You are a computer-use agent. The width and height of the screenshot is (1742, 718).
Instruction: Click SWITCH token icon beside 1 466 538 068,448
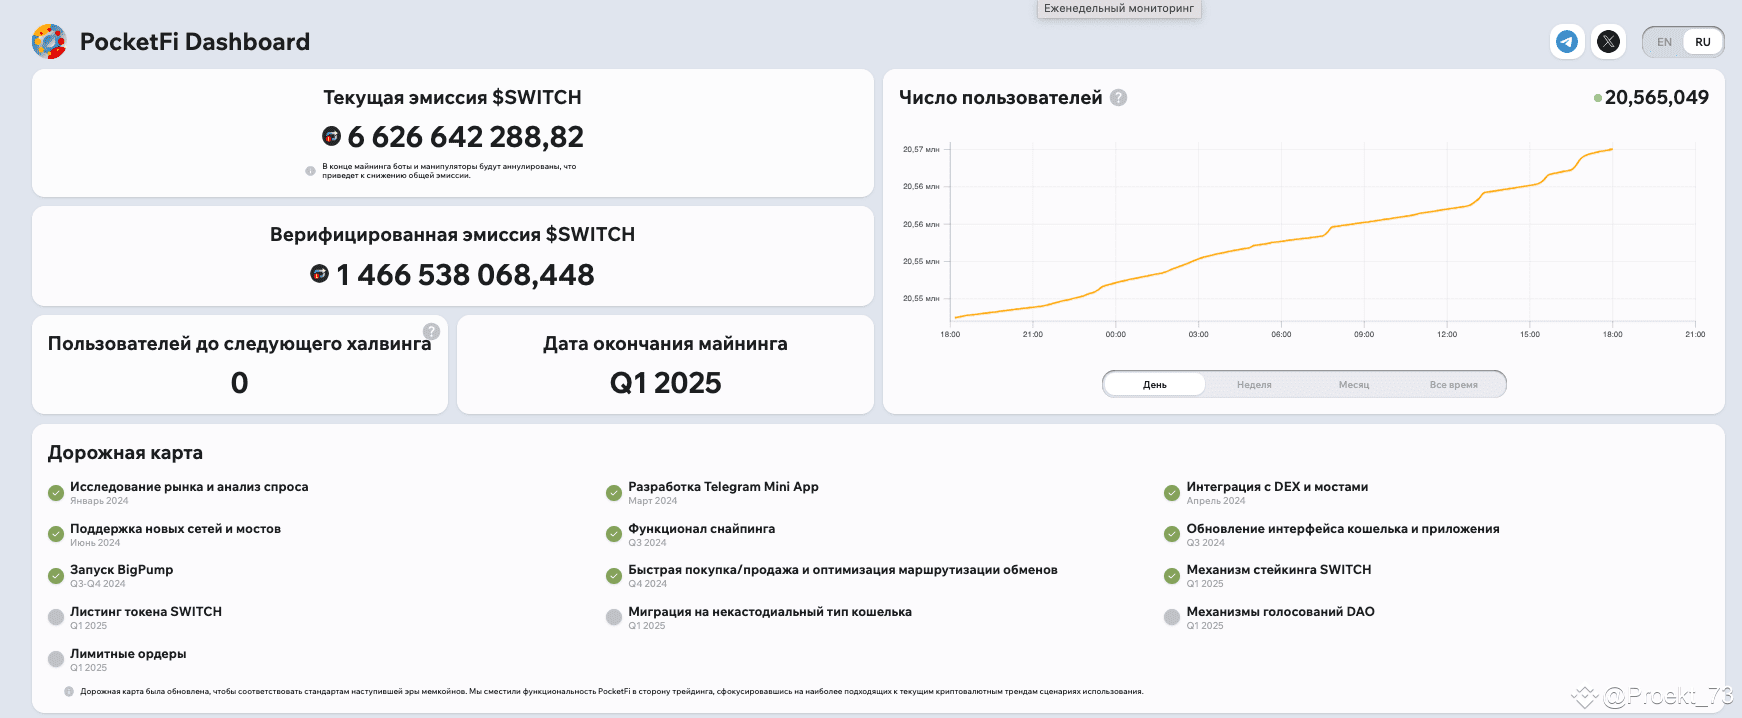click(x=319, y=273)
